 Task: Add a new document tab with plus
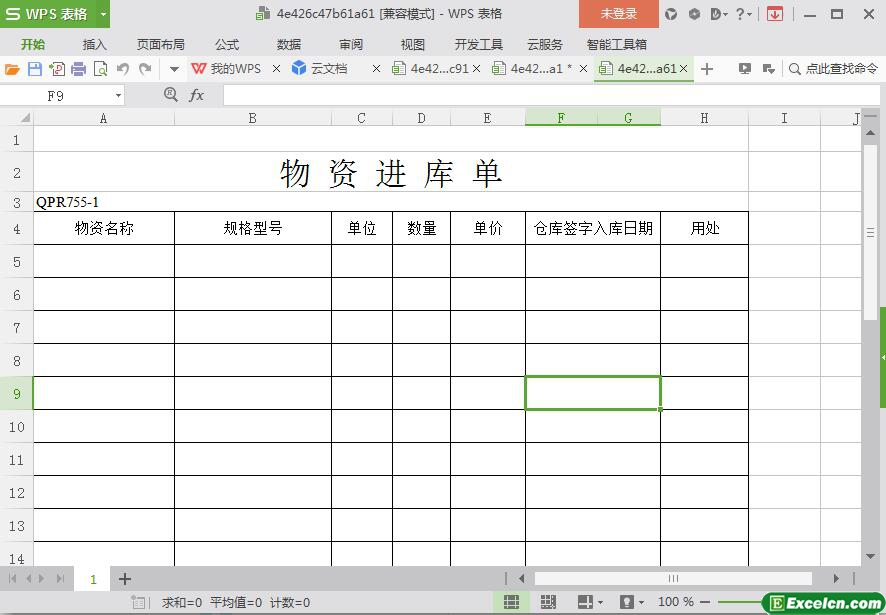(x=706, y=69)
